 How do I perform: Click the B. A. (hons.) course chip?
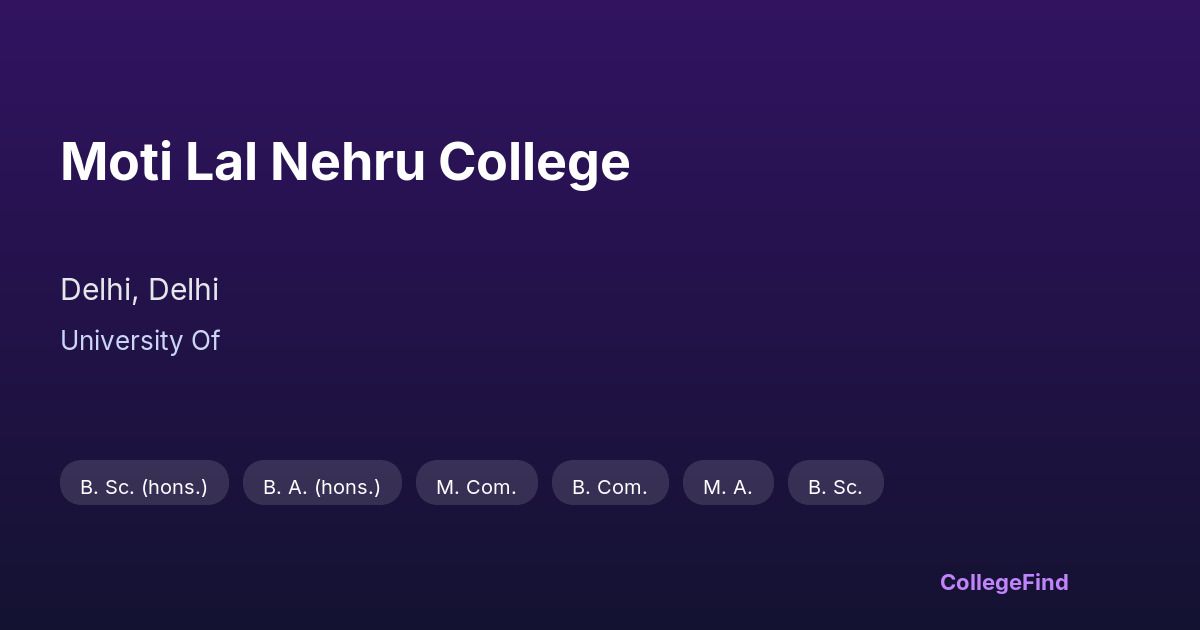(x=322, y=483)
